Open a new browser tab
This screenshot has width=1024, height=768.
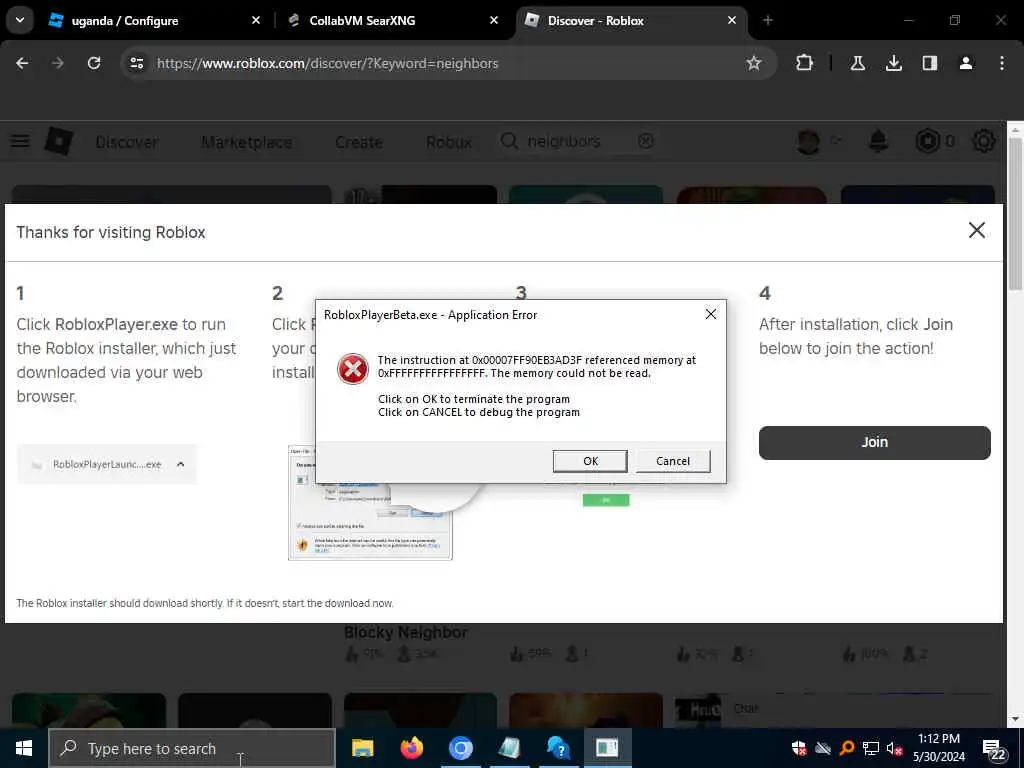click(767, 20)
